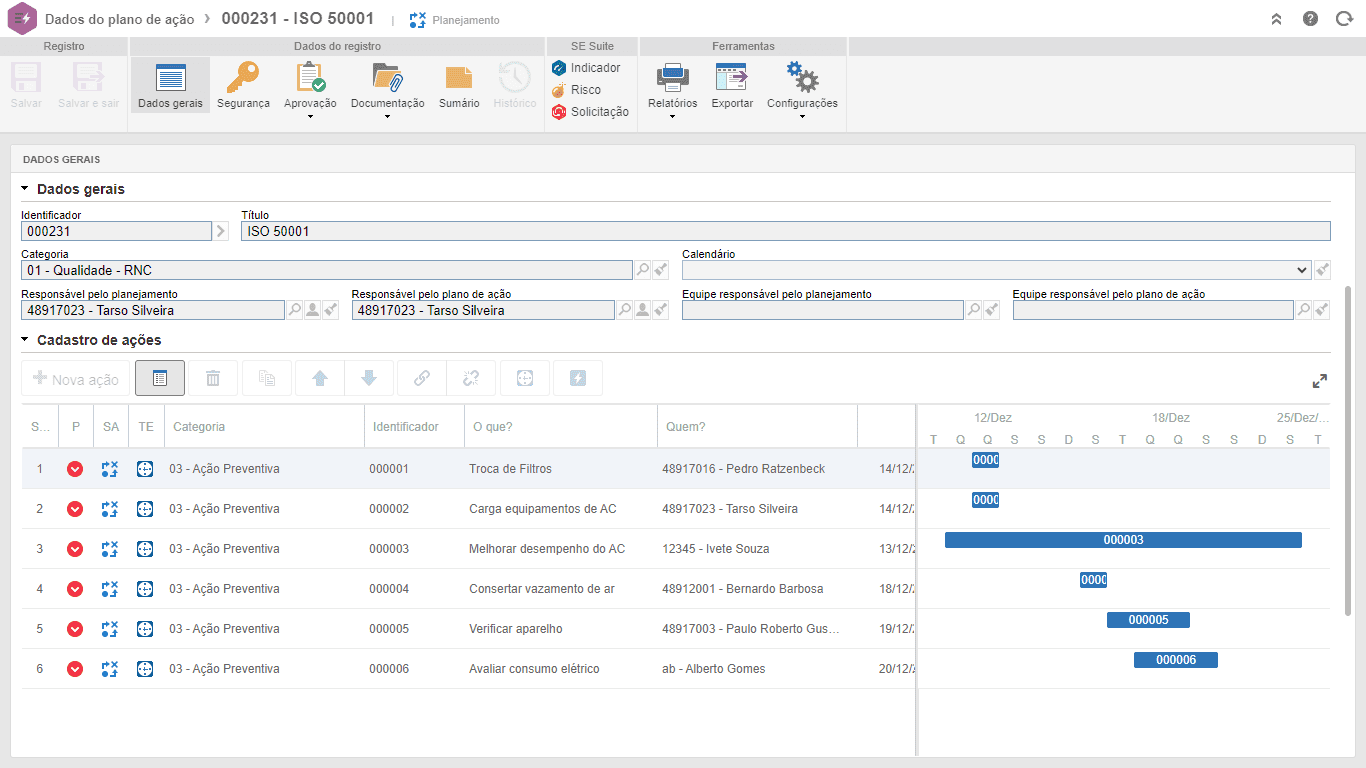
Task: Click the Sumário toolbar icon
Action: [x=459, y=78]
